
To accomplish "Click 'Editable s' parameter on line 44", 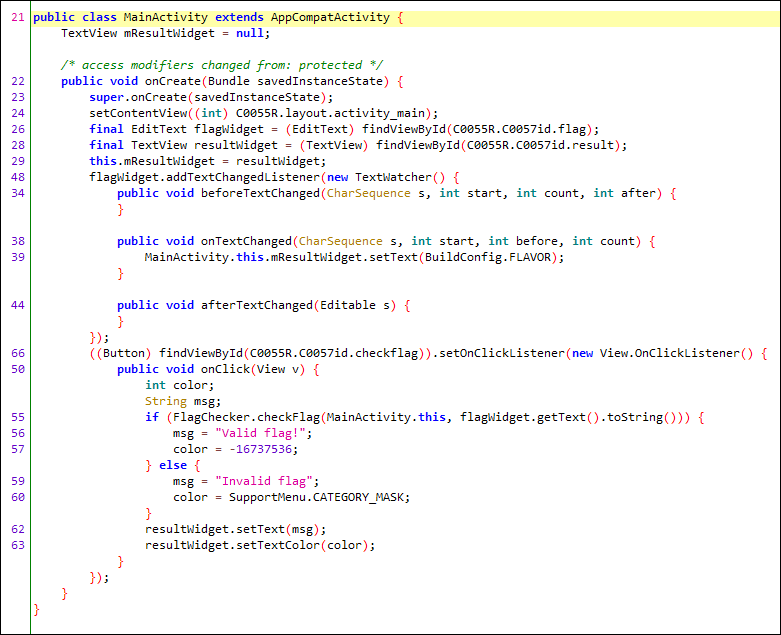I will (x=355, y=305).
